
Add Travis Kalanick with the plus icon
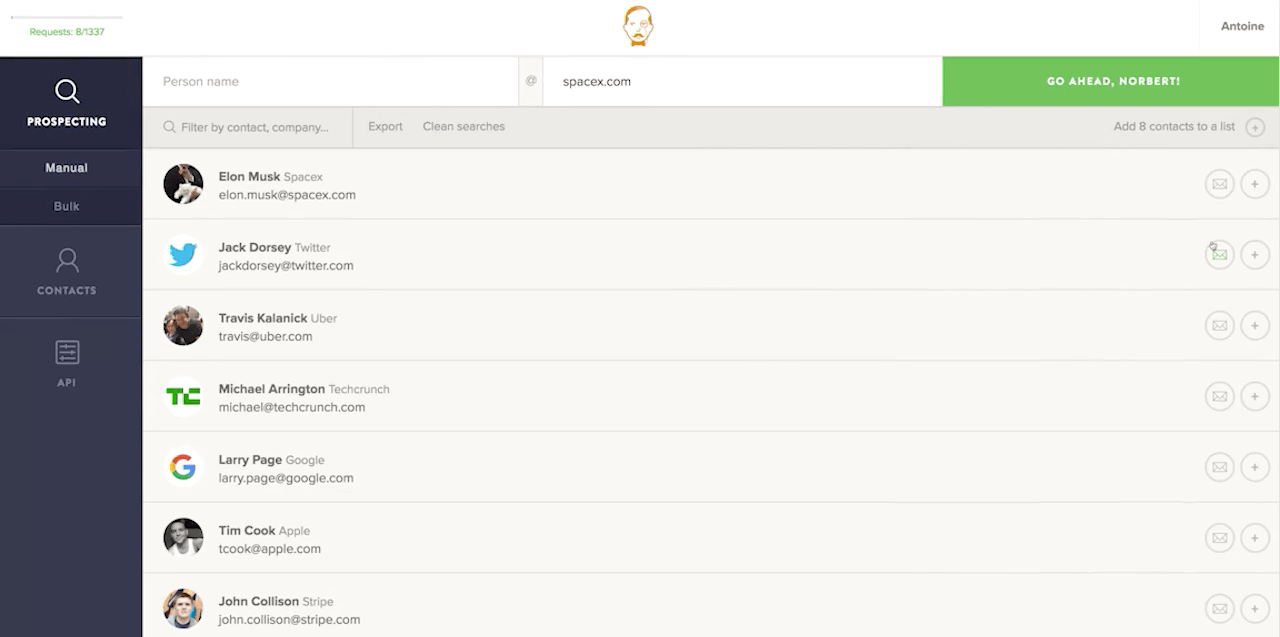[x=1255, y=325]
